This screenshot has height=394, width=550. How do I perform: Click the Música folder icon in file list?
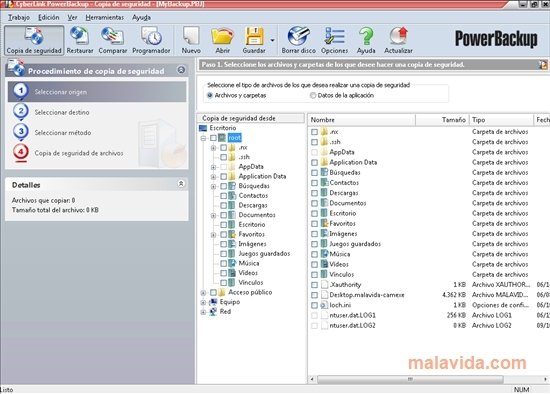coord(324,254)
